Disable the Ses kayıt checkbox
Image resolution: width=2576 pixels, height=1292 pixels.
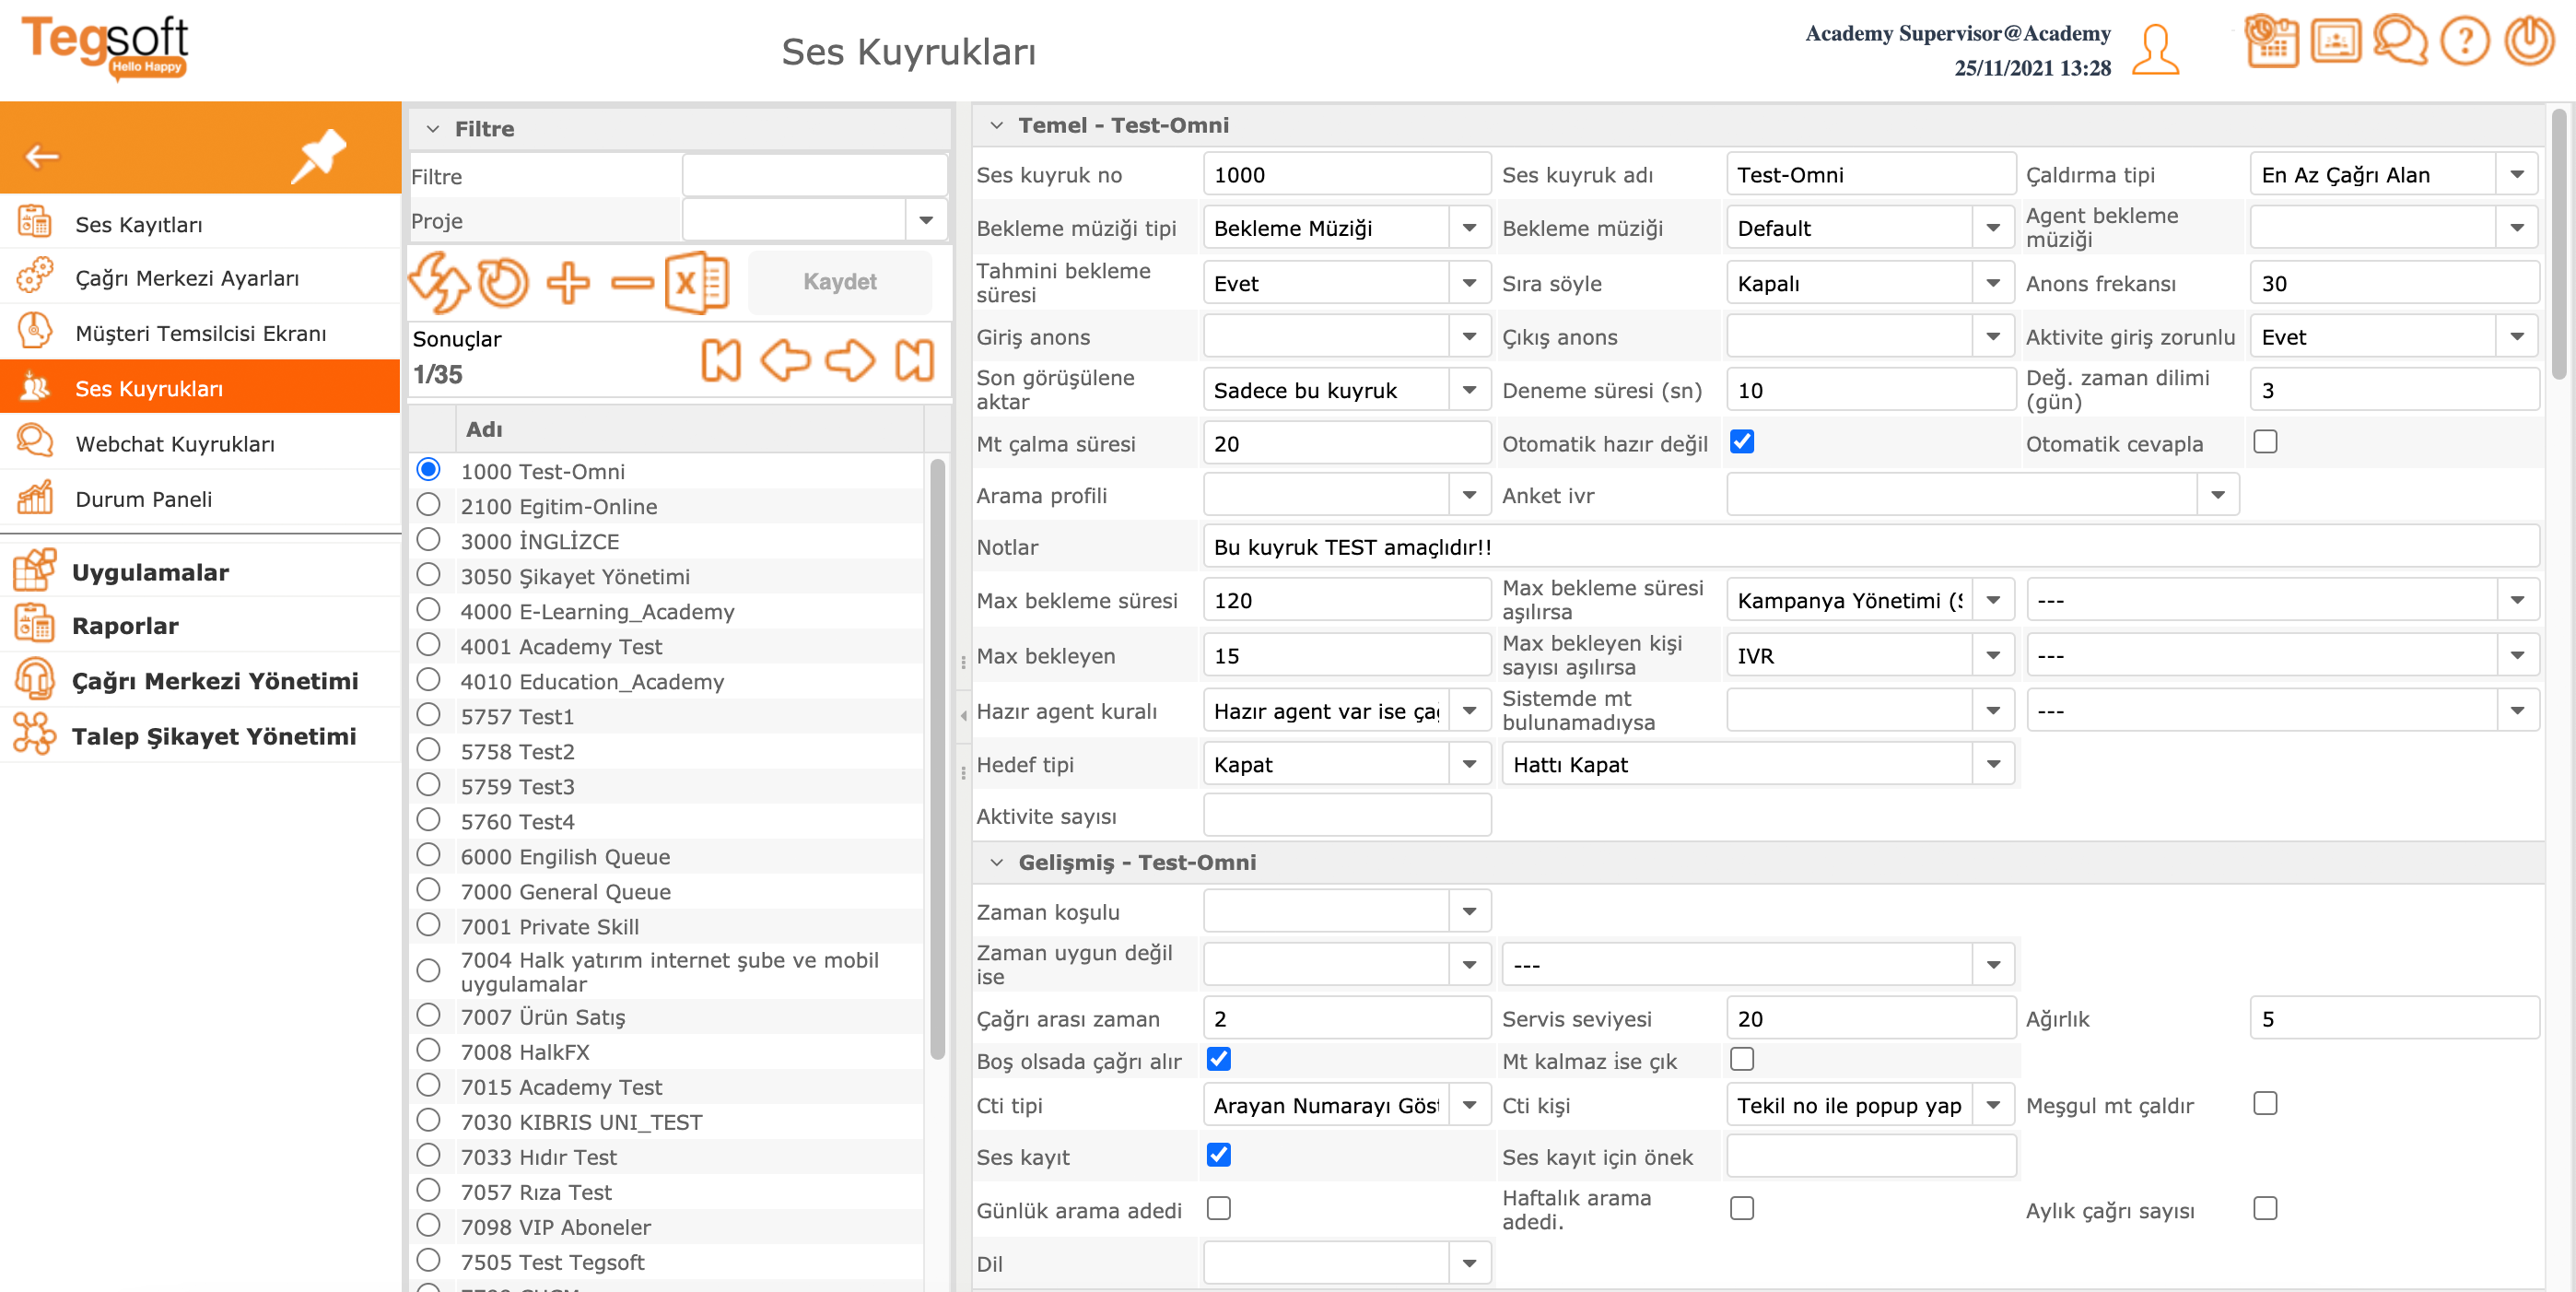[1218, 1155]
